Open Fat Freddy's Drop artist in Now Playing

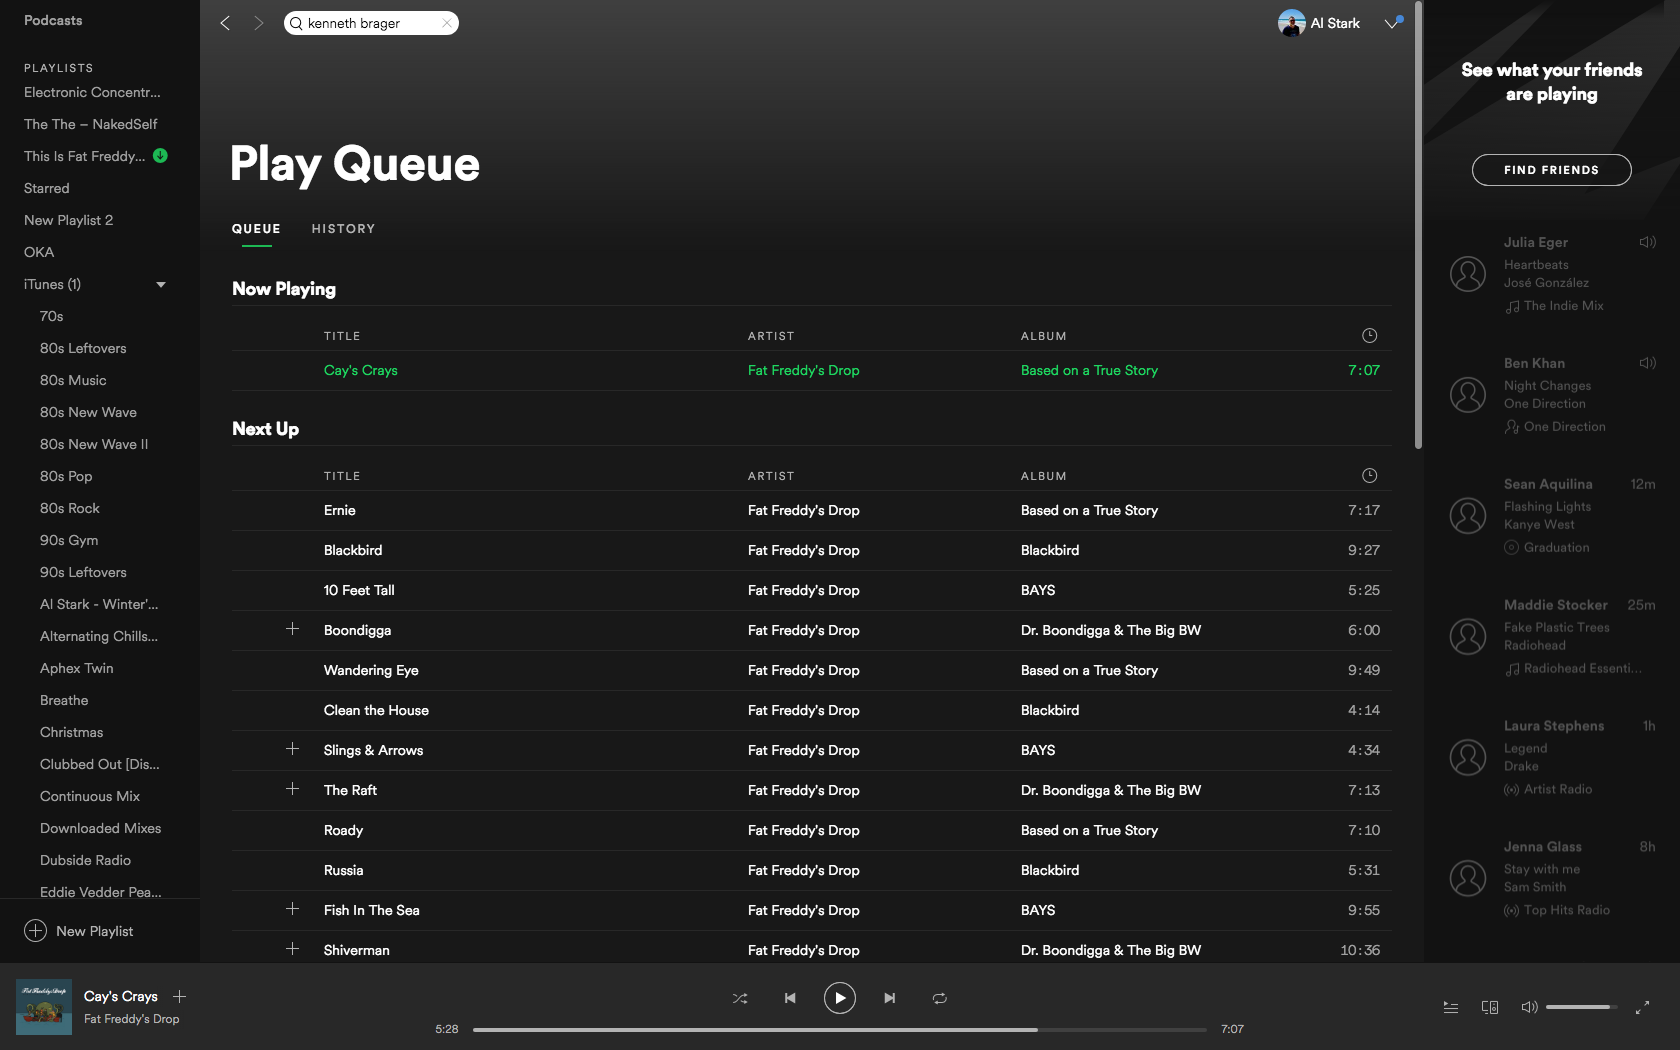(x=804, y=370)
